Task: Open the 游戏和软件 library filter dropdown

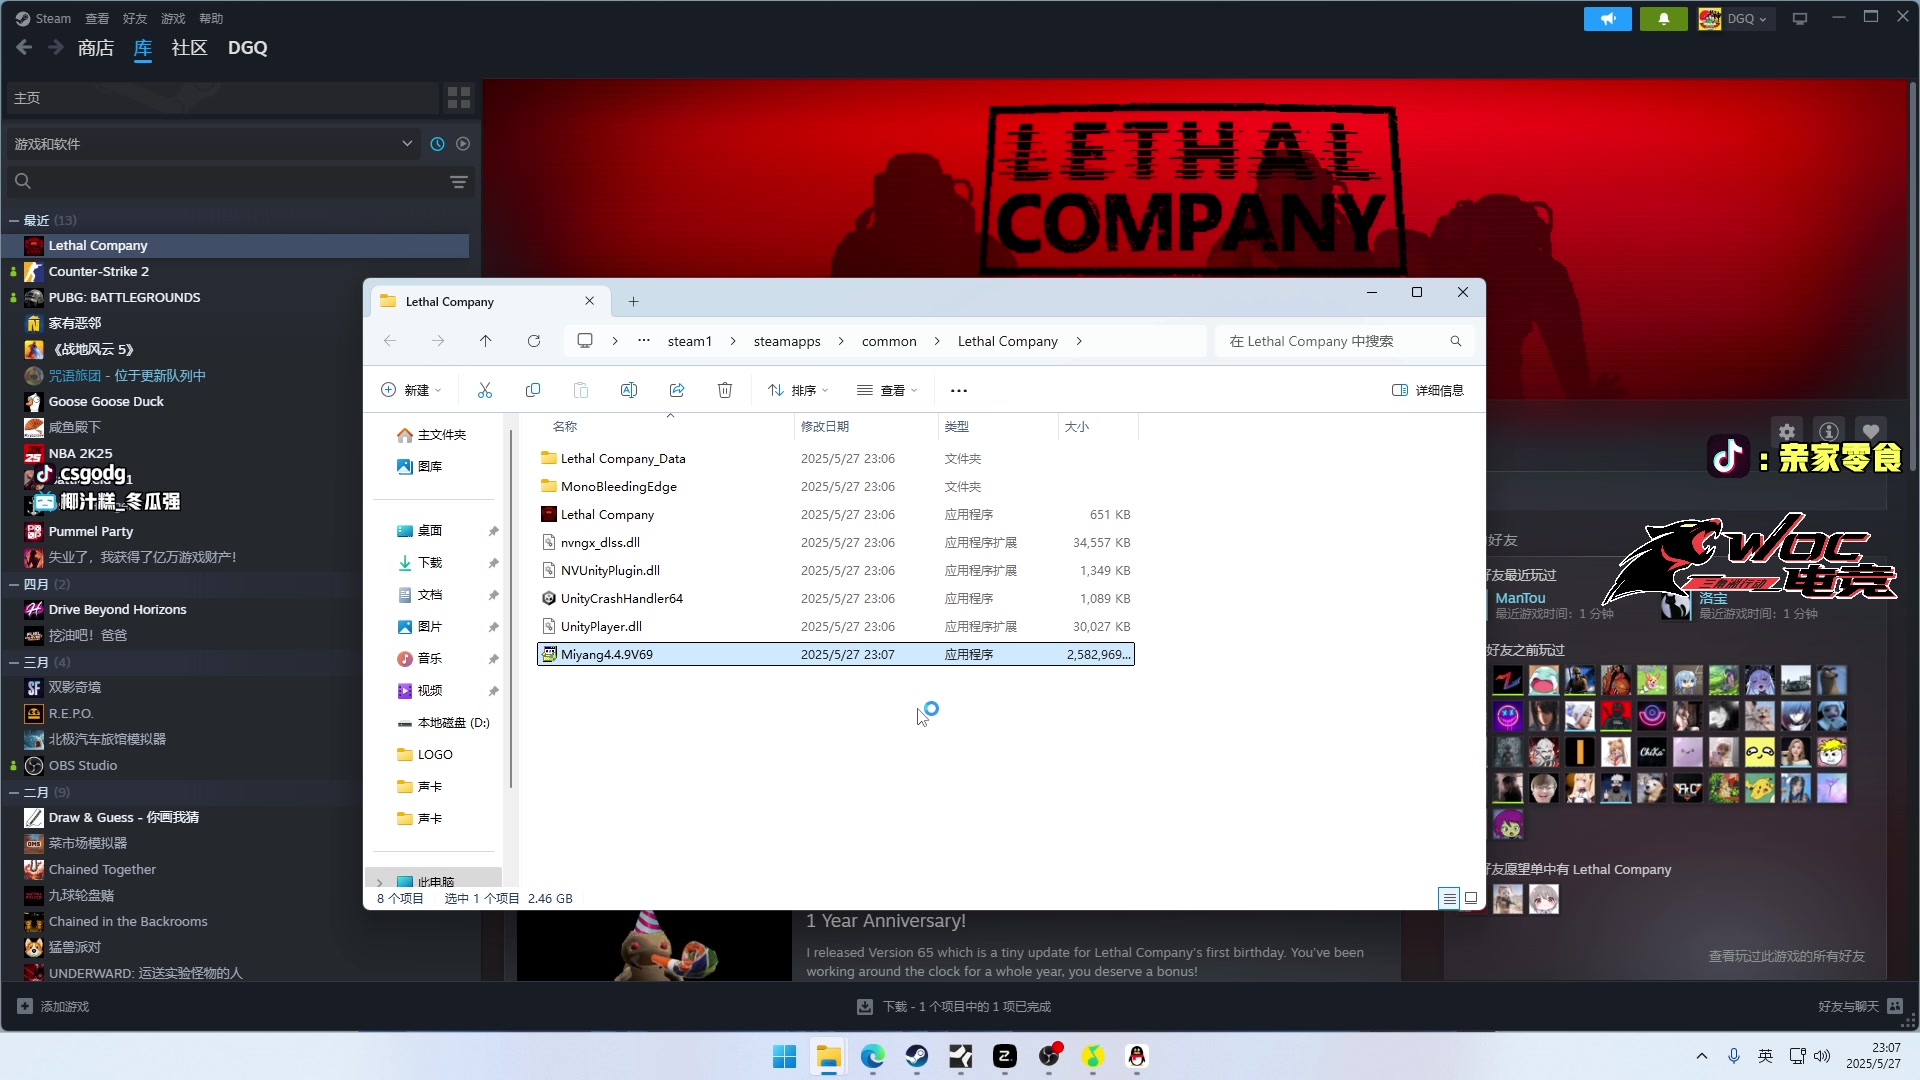Action: pyautogui.click(x=213, y=144)
